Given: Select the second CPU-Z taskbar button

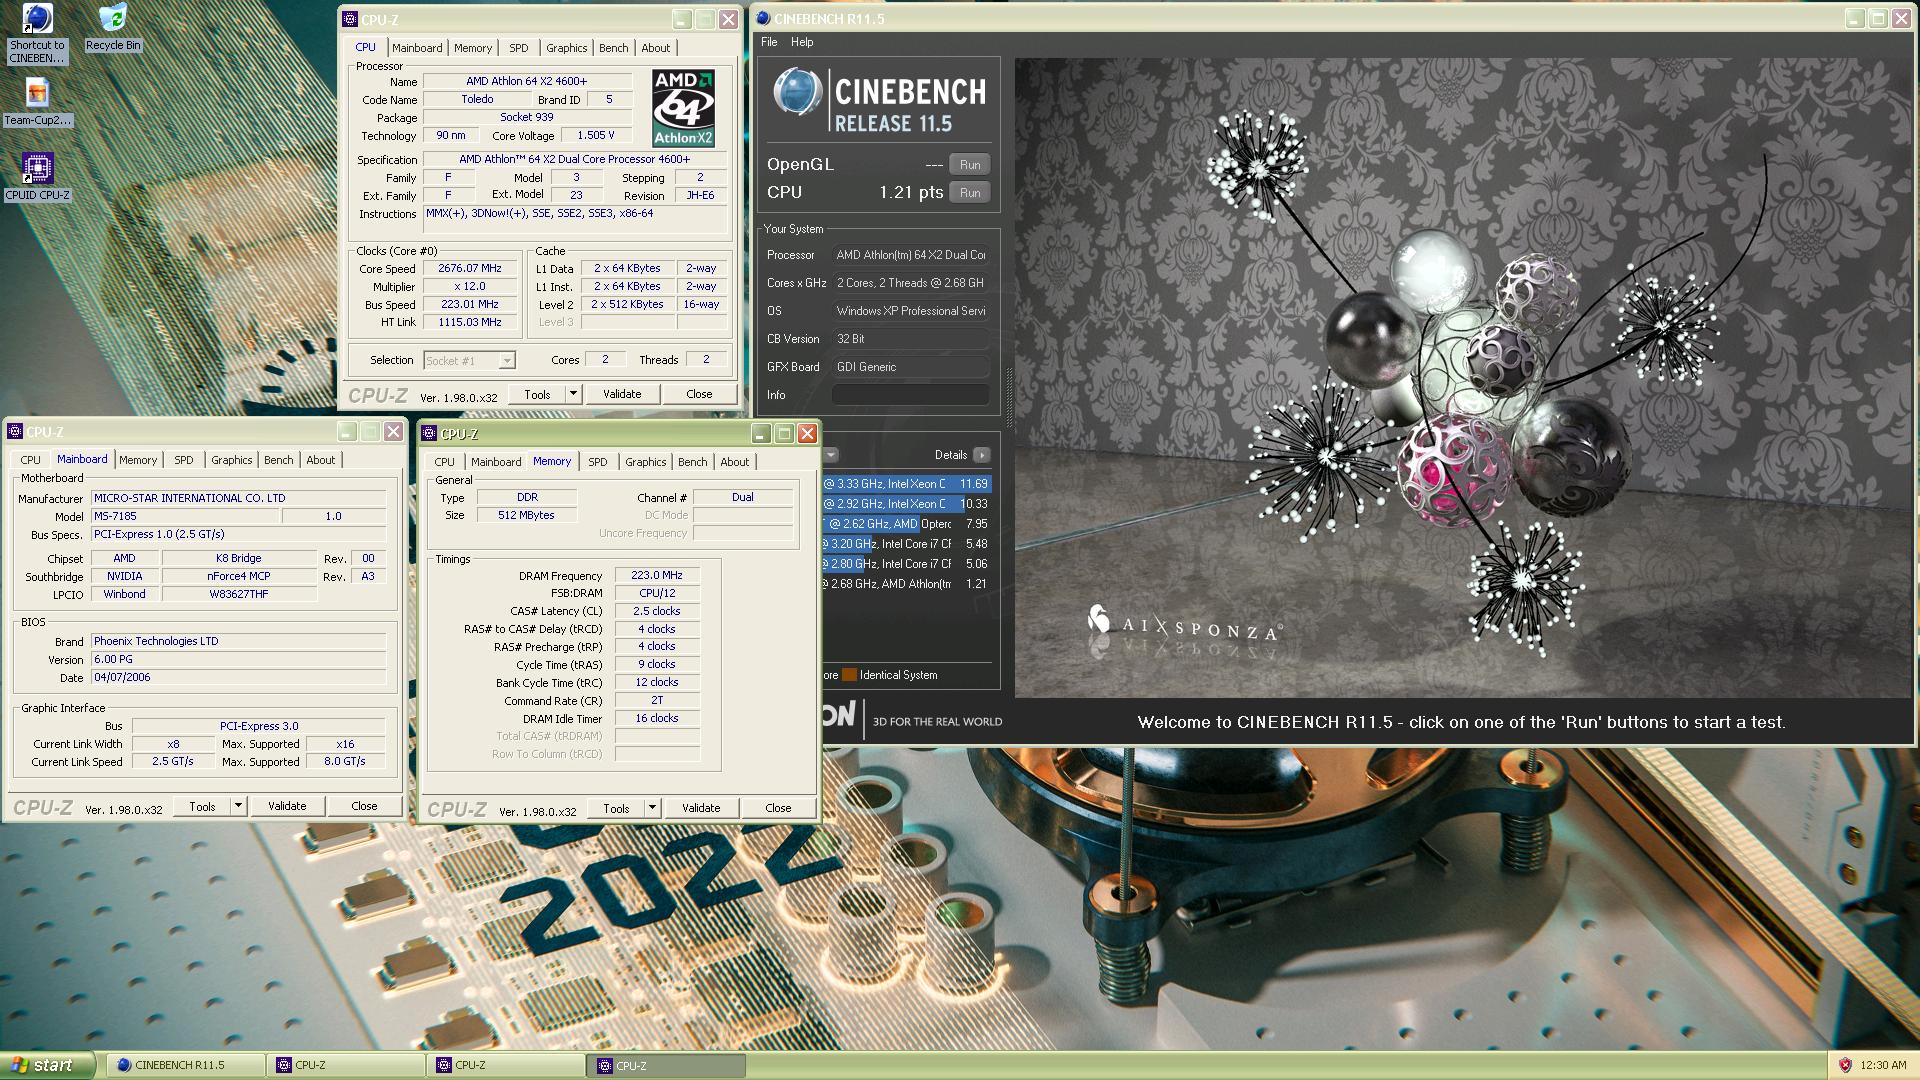Looking at the screenshot, I should click(x=506, y=1065).
